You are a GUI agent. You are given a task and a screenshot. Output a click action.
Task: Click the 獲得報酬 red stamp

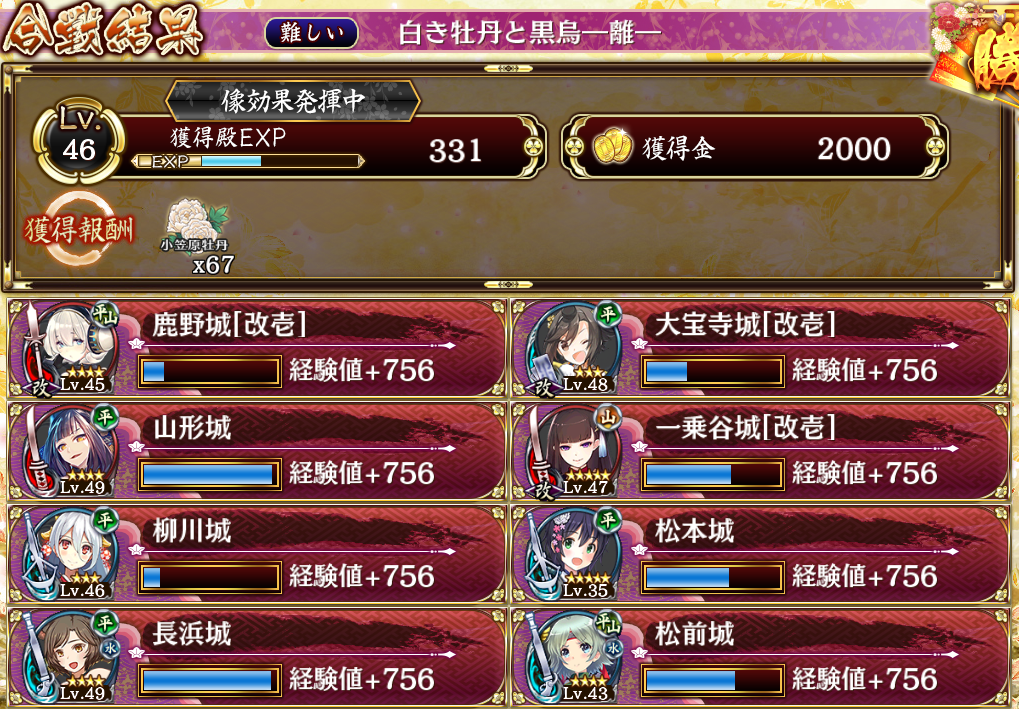coord(78,229)
